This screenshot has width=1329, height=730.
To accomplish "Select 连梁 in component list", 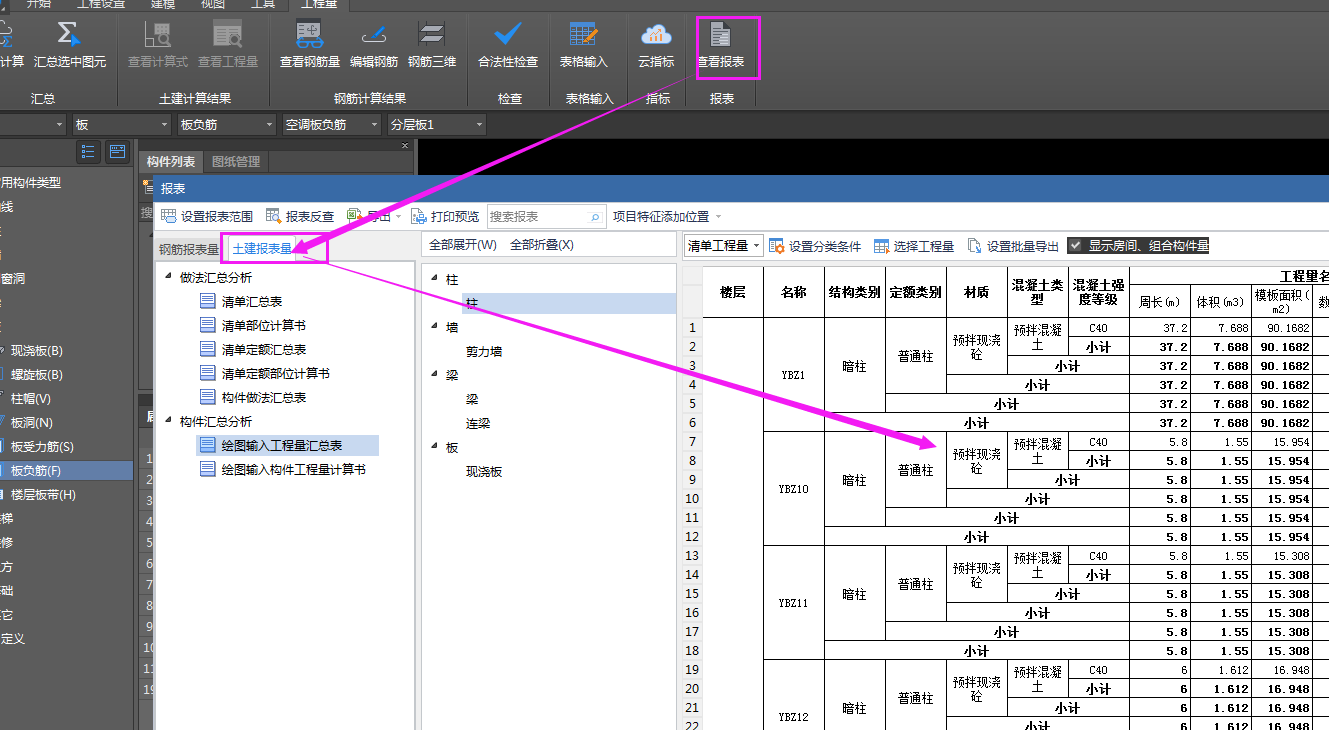I will 478,423.
